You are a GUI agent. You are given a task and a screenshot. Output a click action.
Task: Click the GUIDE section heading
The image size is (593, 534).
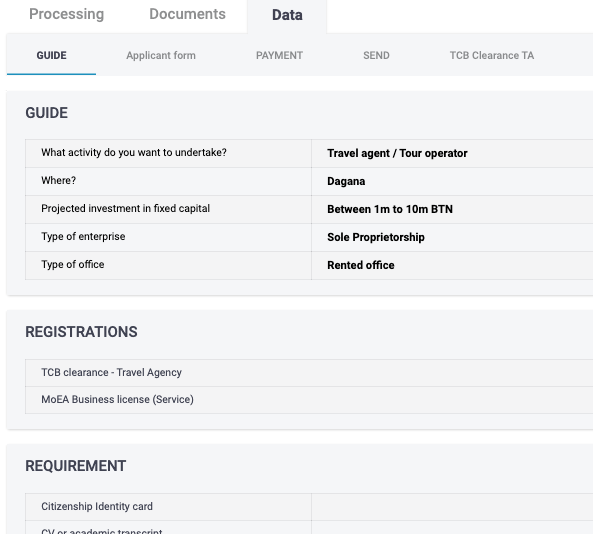pos(47,113)
